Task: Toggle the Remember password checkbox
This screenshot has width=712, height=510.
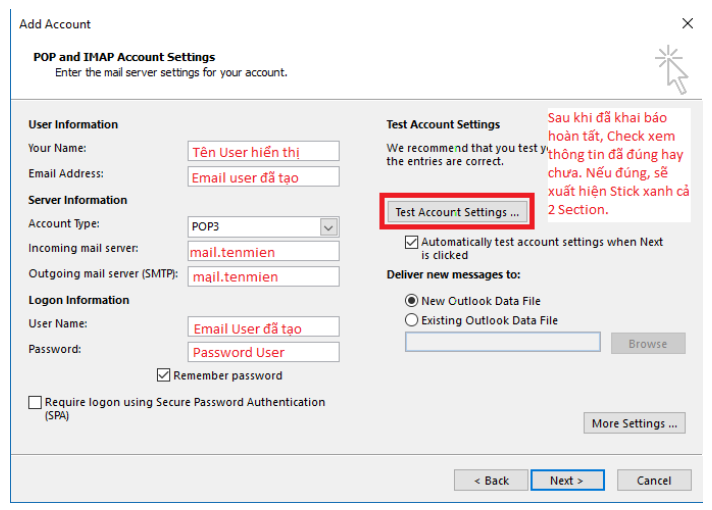Action: coord(164,376)
